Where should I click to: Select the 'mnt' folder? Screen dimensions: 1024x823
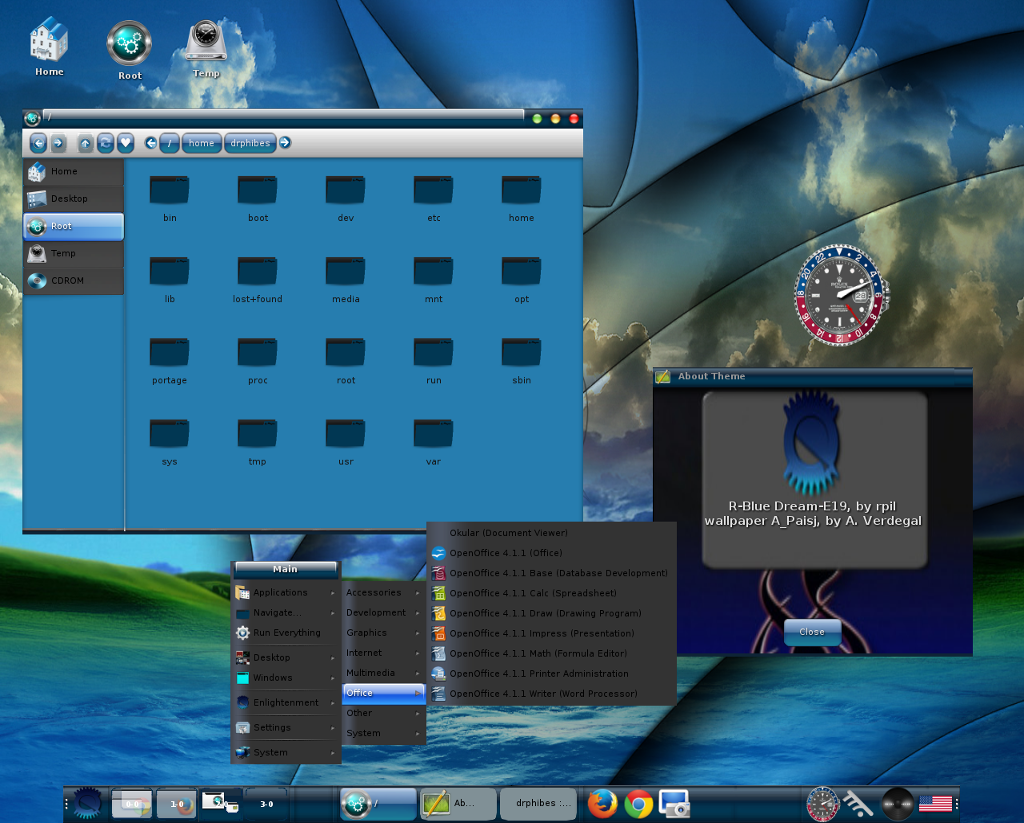[433, 279]
